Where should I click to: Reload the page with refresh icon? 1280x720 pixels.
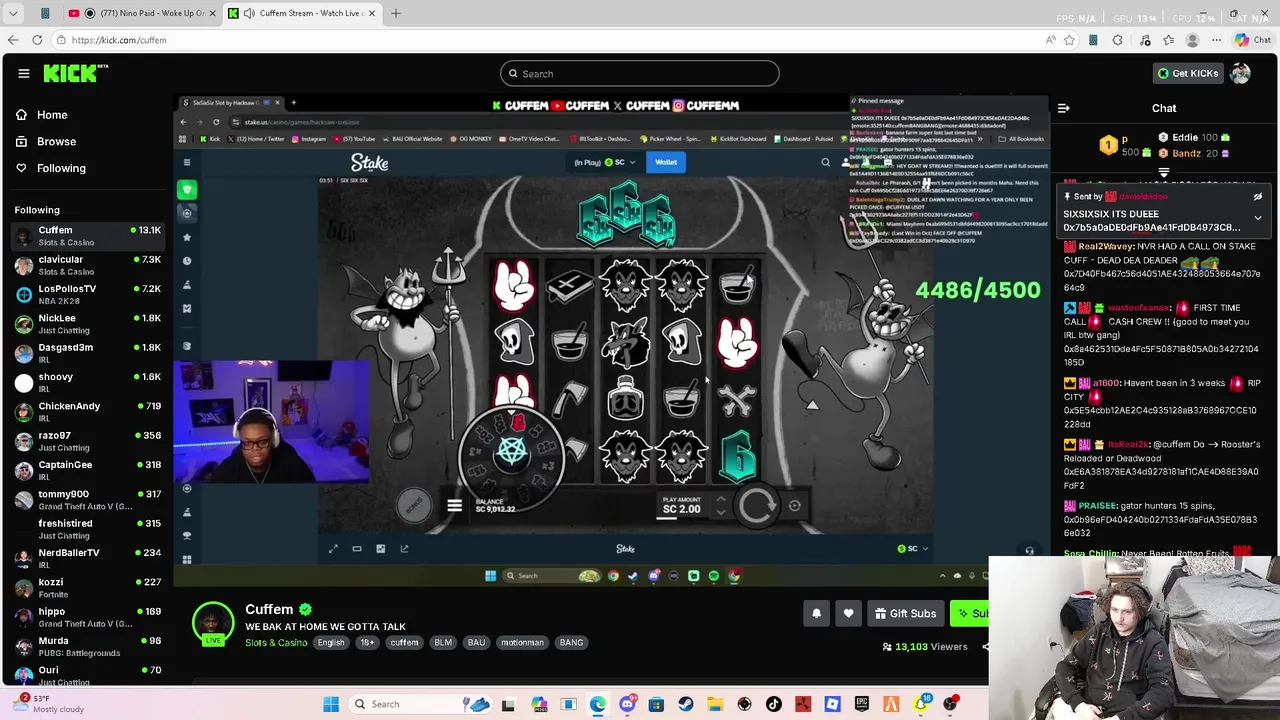pos(37,40)
